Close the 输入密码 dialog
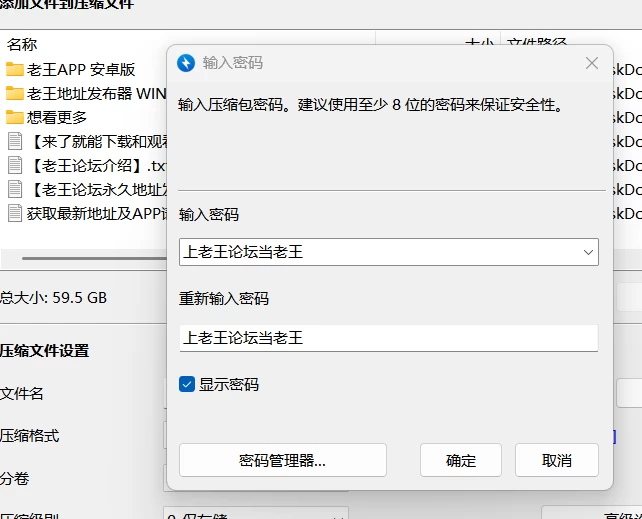Screen dimensions: 642x519 [x=592, y=63]
